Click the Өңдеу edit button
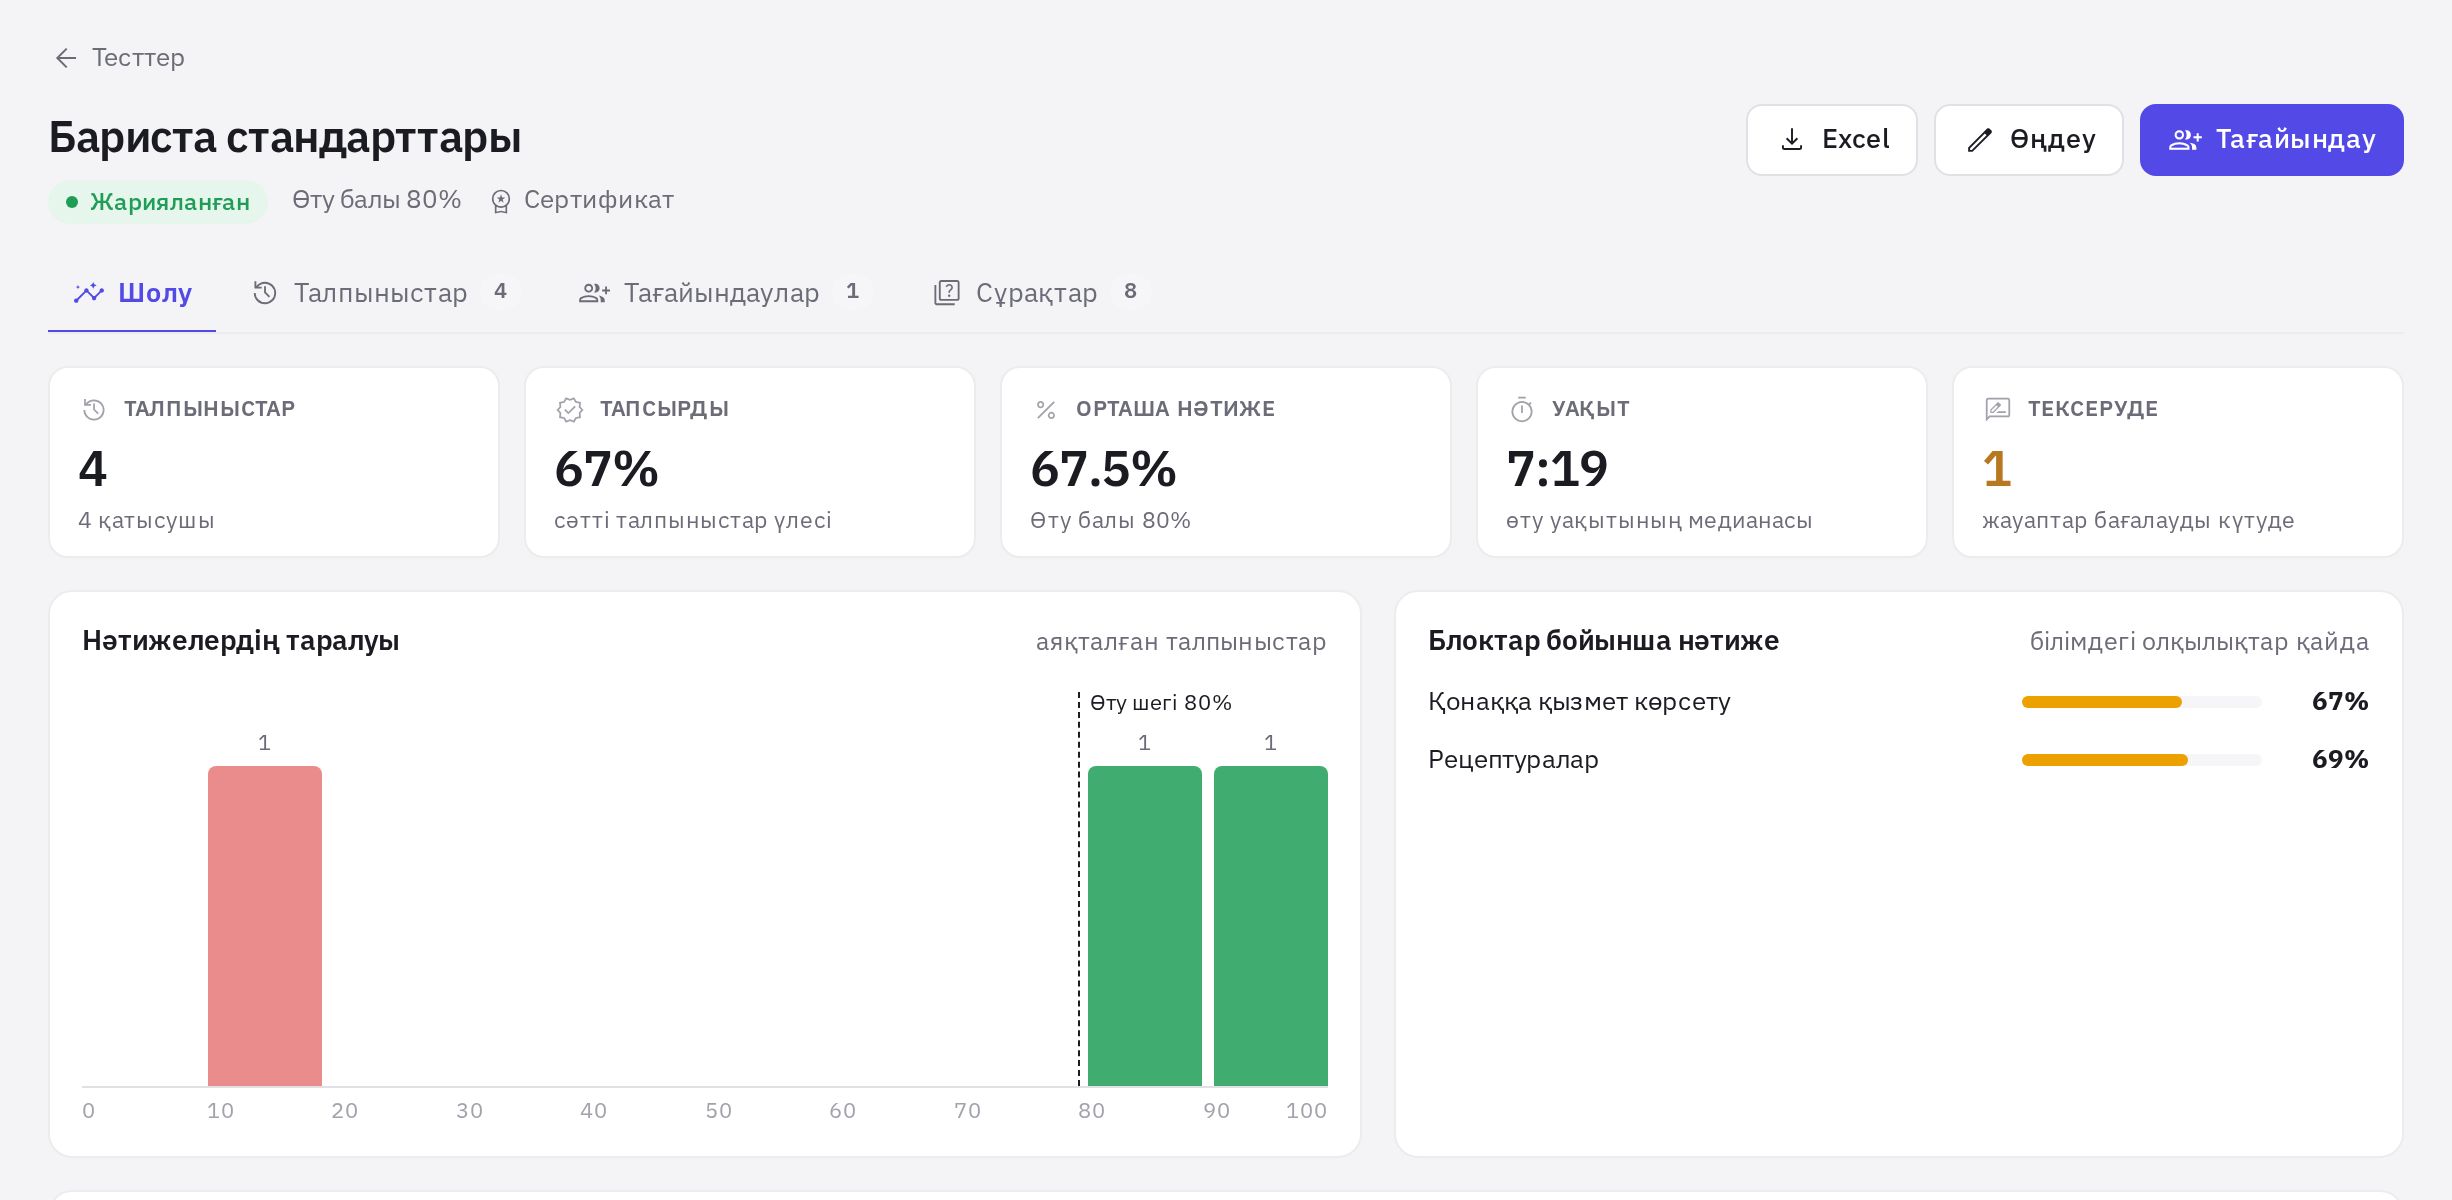This screenshot has height=1200, width=2452. pos(2029,140)
